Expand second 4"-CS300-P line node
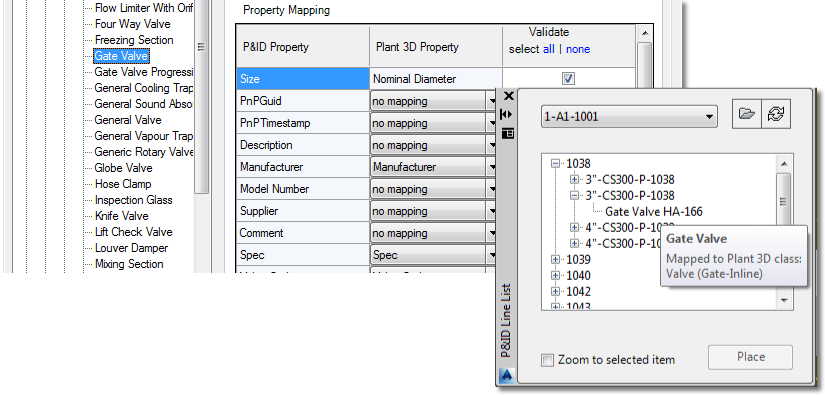825x396 pixels. coord(574,243)
